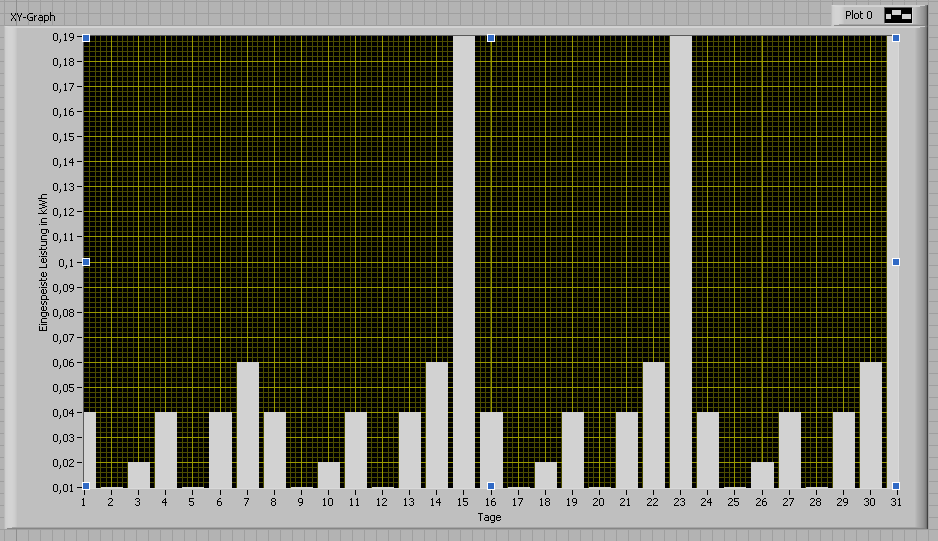Viewport: 938px width, 541px height.
Task: Click the bar above day 19
Action: point(572,450)
